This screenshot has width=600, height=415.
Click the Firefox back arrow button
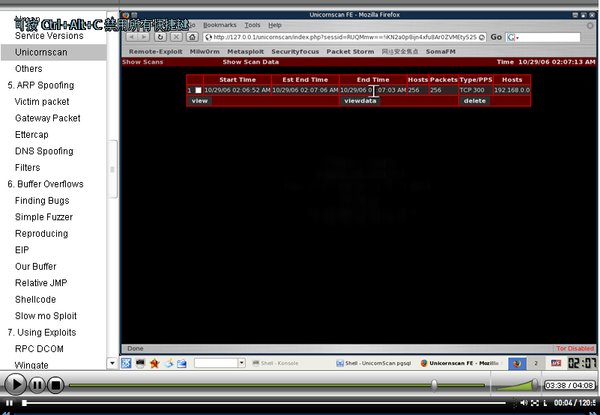coord(131,37)
